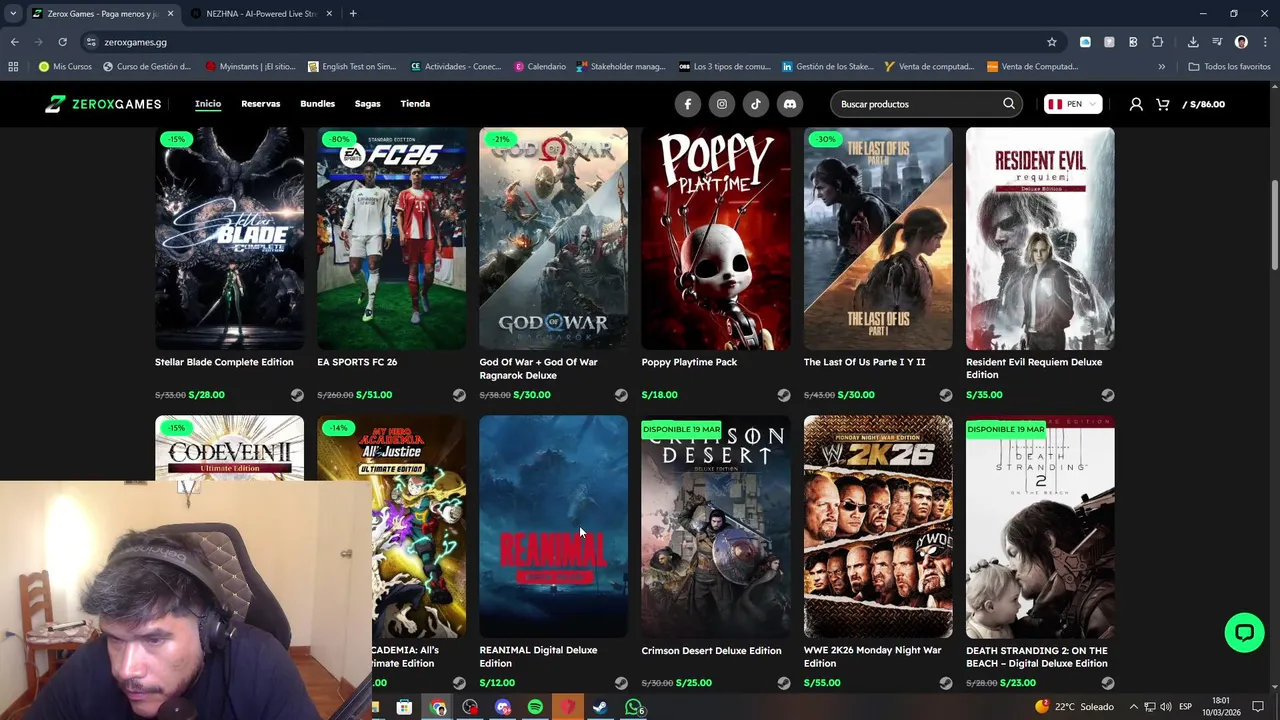Image resolution: width=1280 pixels, height=720 pixels.
Task: Click platform icon beside EA SPORTS FC 26 price
Action: pos(459,395)
